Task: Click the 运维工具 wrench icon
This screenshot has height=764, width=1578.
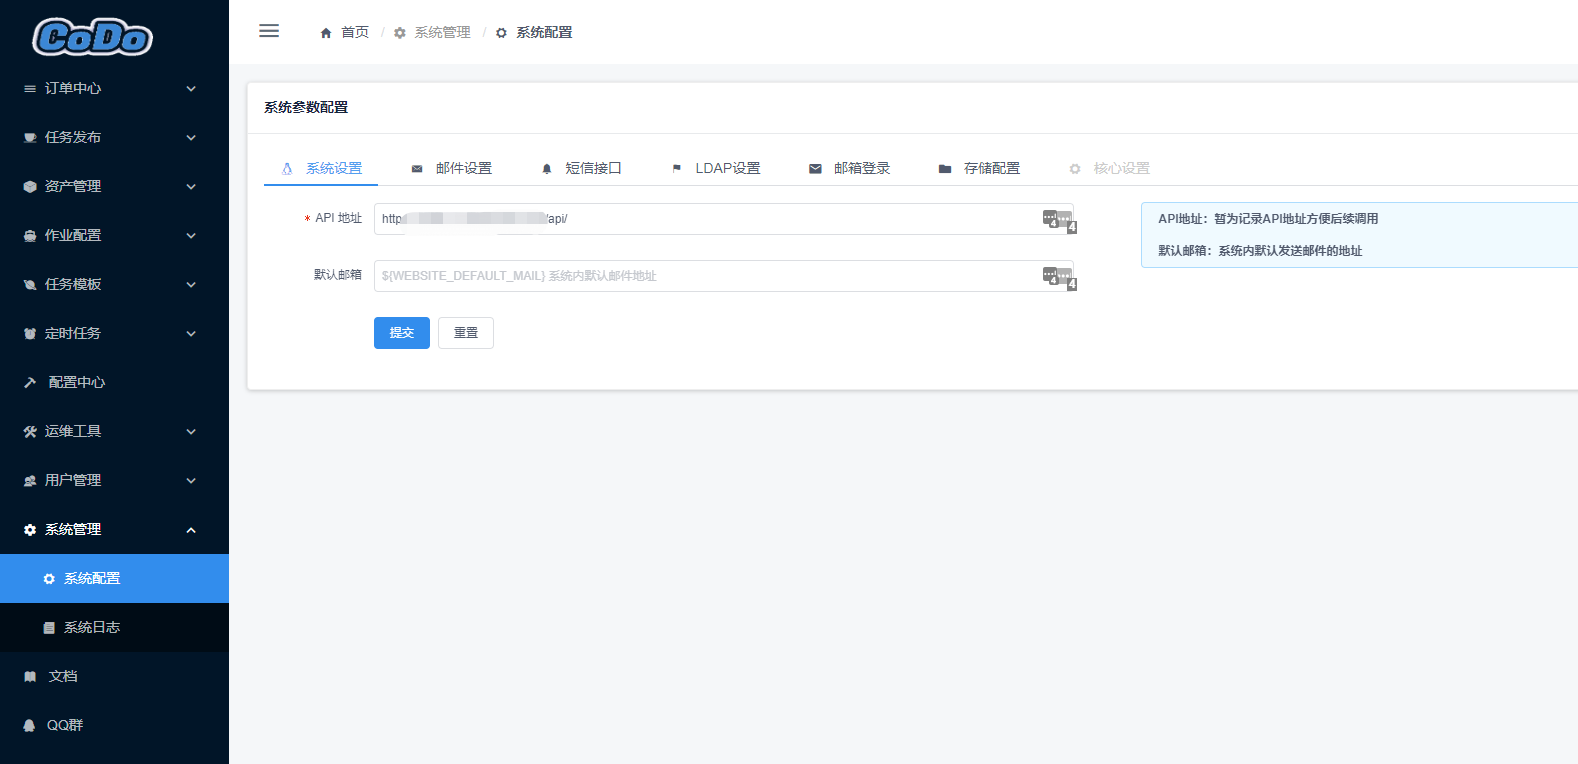Action: 30,432
